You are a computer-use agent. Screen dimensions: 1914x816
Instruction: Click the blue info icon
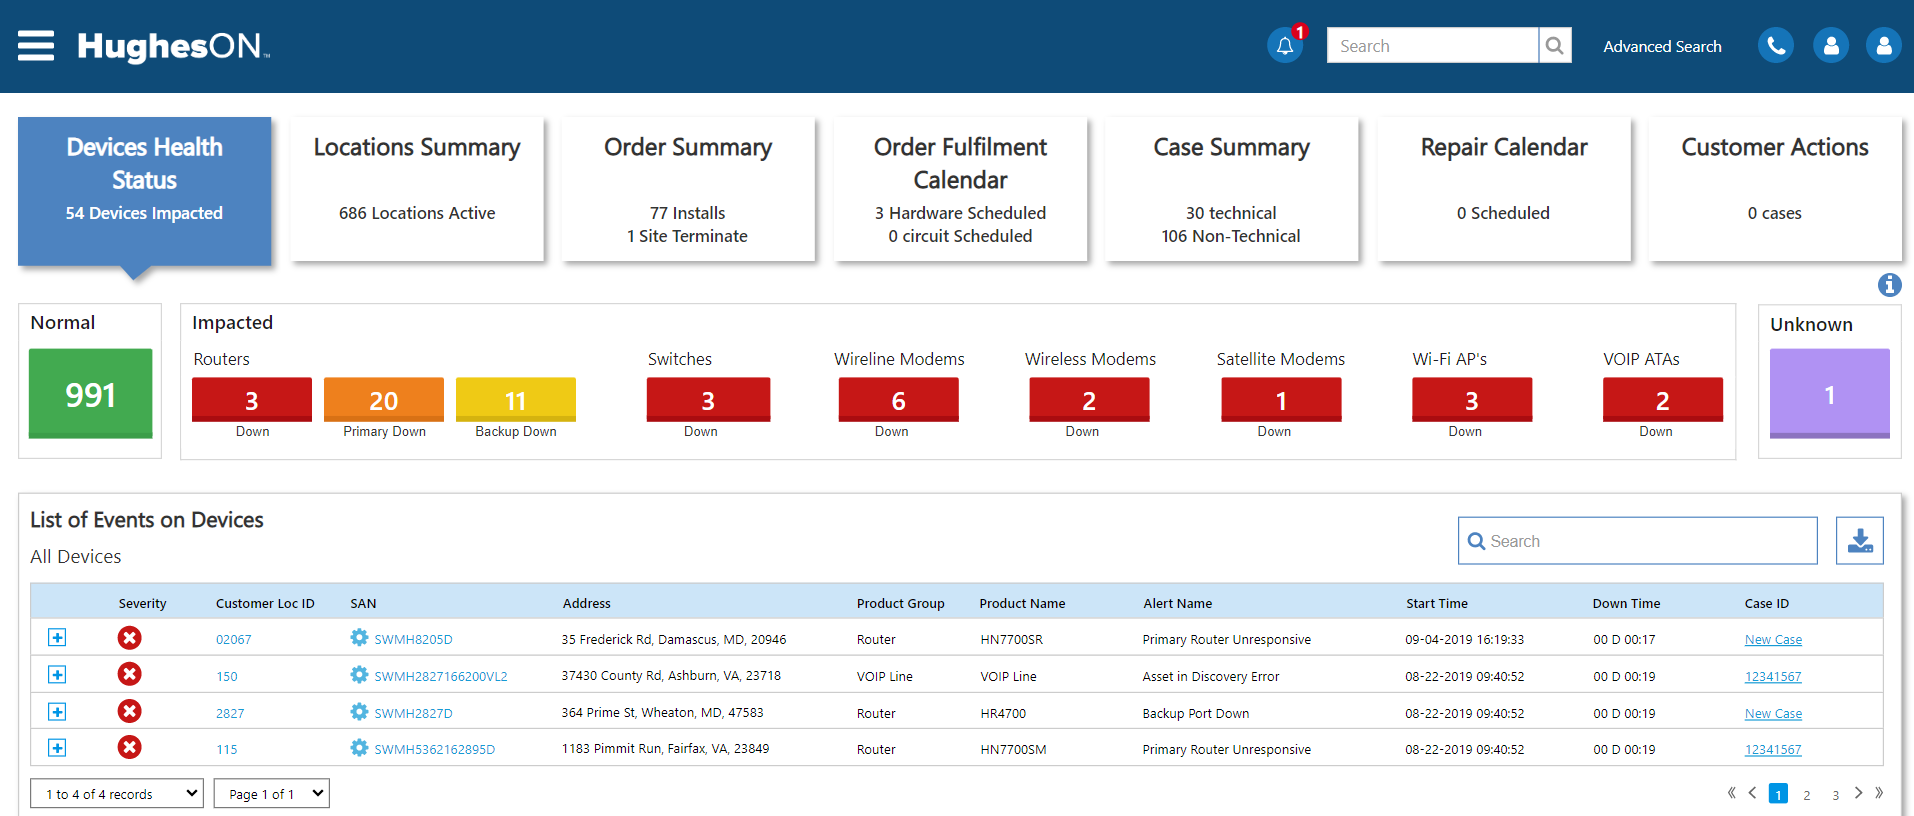click(x=1888, y=285)
